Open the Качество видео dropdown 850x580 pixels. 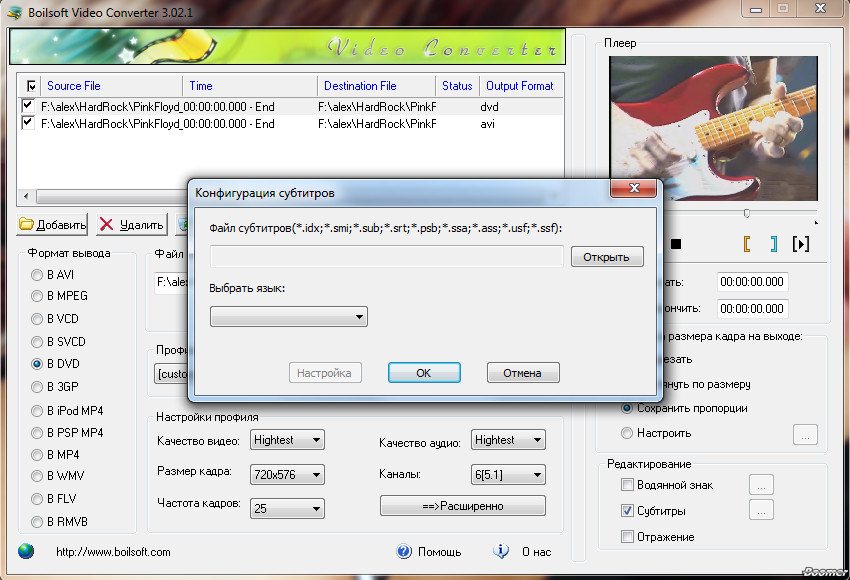coord(287,440)
